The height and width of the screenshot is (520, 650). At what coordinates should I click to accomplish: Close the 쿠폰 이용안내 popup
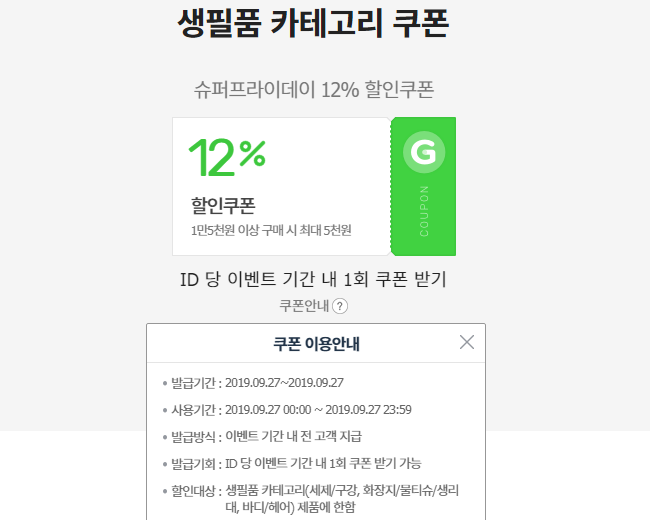click(467, 342)
